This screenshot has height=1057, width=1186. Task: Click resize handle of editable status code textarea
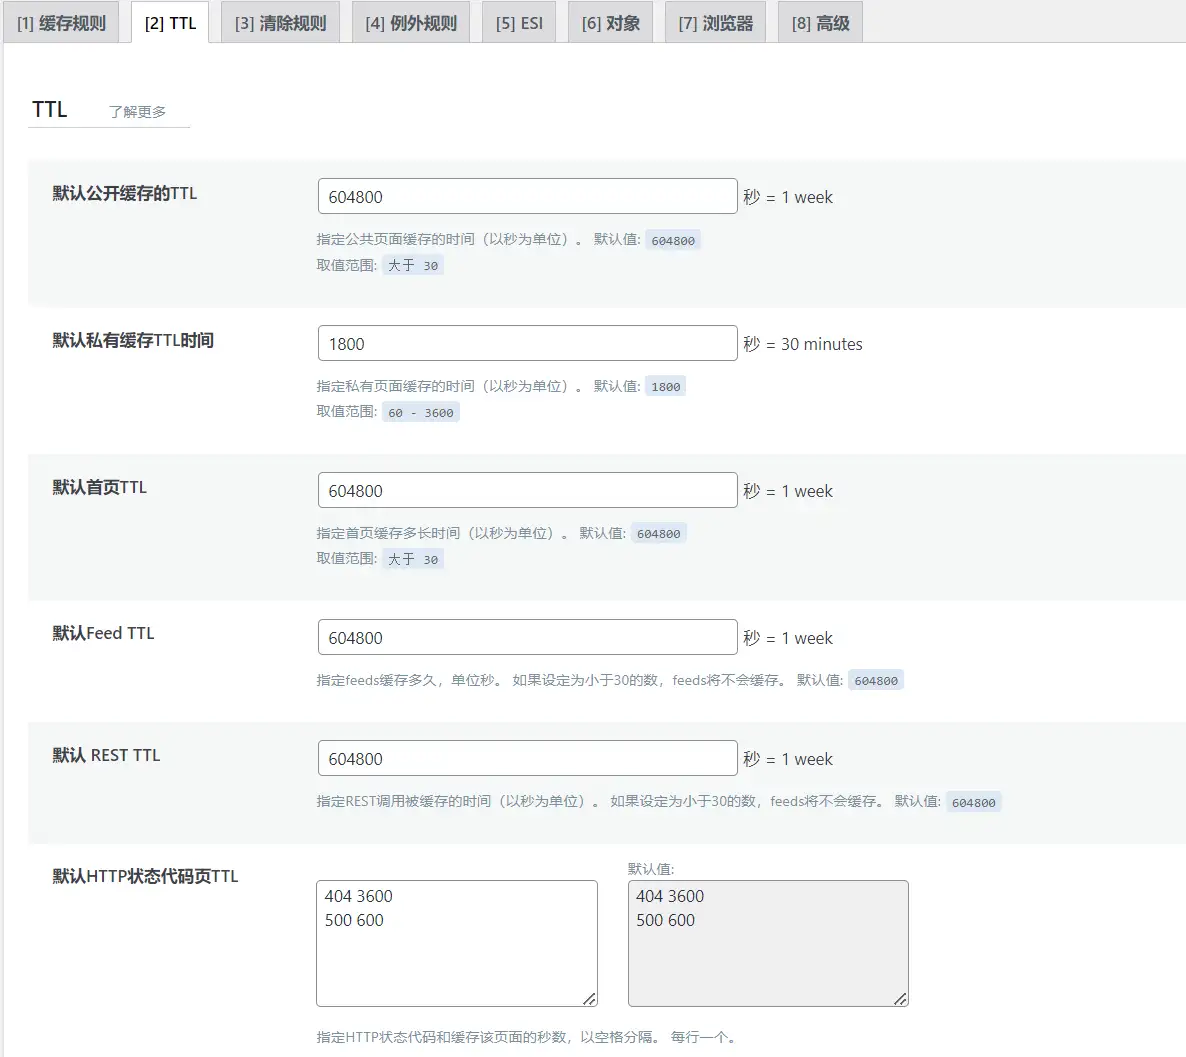click(x=589, y=998)
